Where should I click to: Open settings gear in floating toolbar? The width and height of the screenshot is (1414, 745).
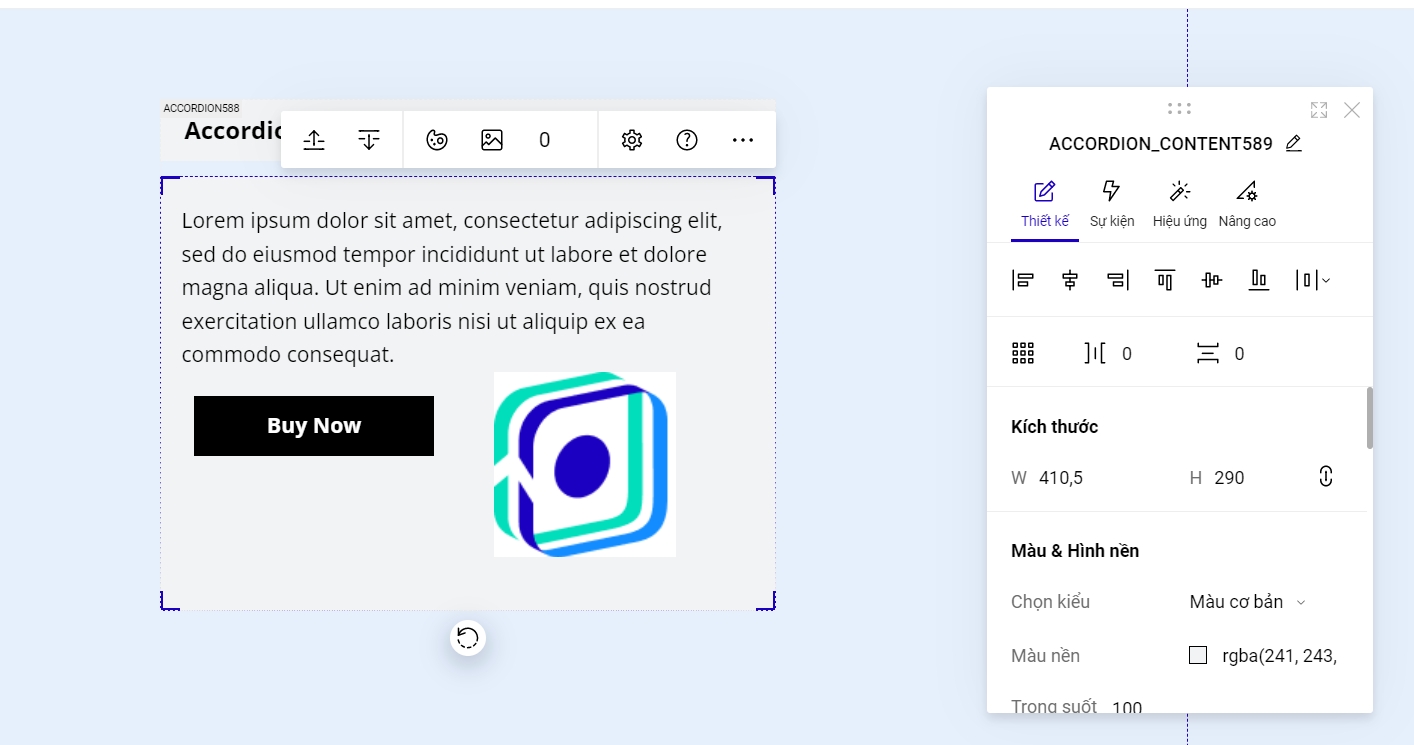click(x=631, y=140)
